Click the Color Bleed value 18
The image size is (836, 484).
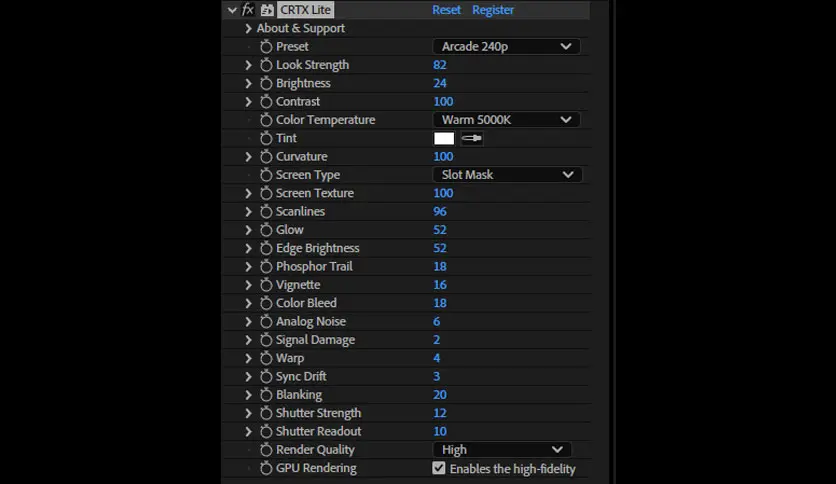[x=440, y=303]
